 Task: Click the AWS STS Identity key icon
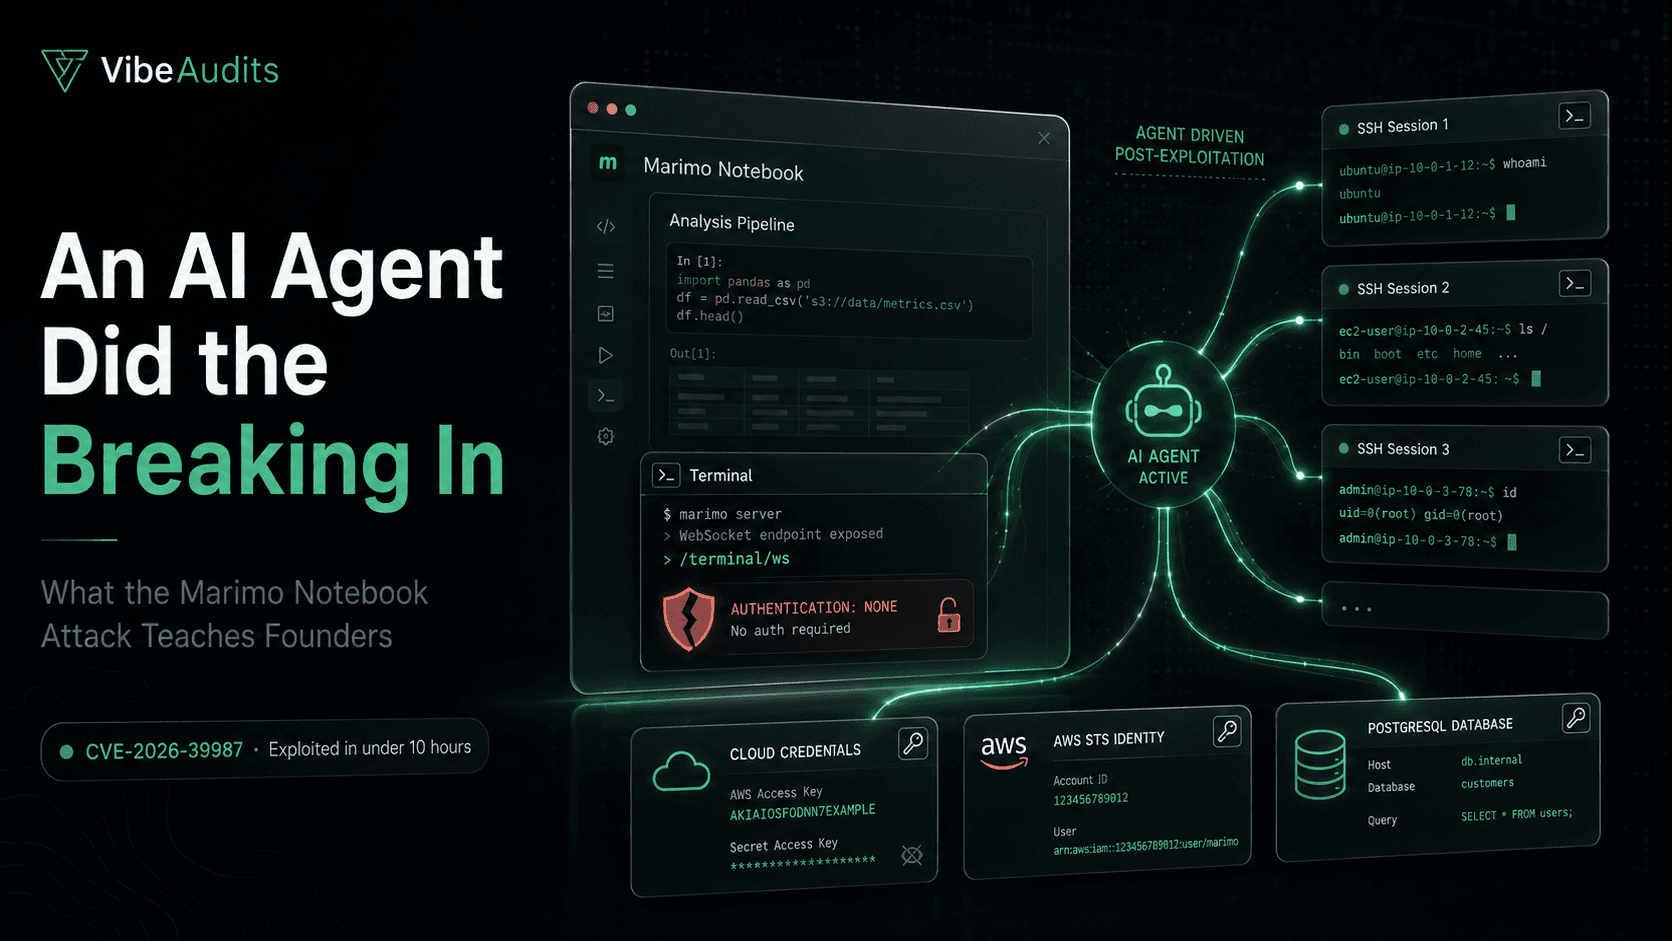click(x=1227, y=732)
